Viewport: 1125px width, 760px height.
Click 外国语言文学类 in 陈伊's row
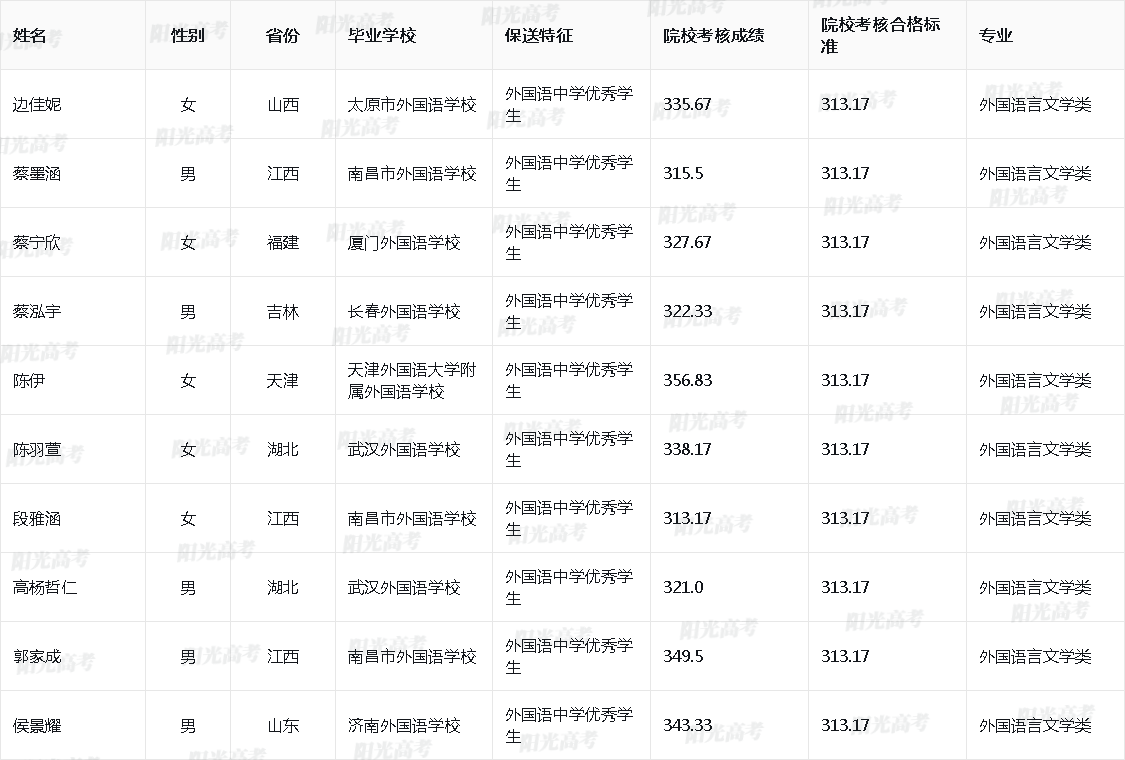click(1035, 380)
